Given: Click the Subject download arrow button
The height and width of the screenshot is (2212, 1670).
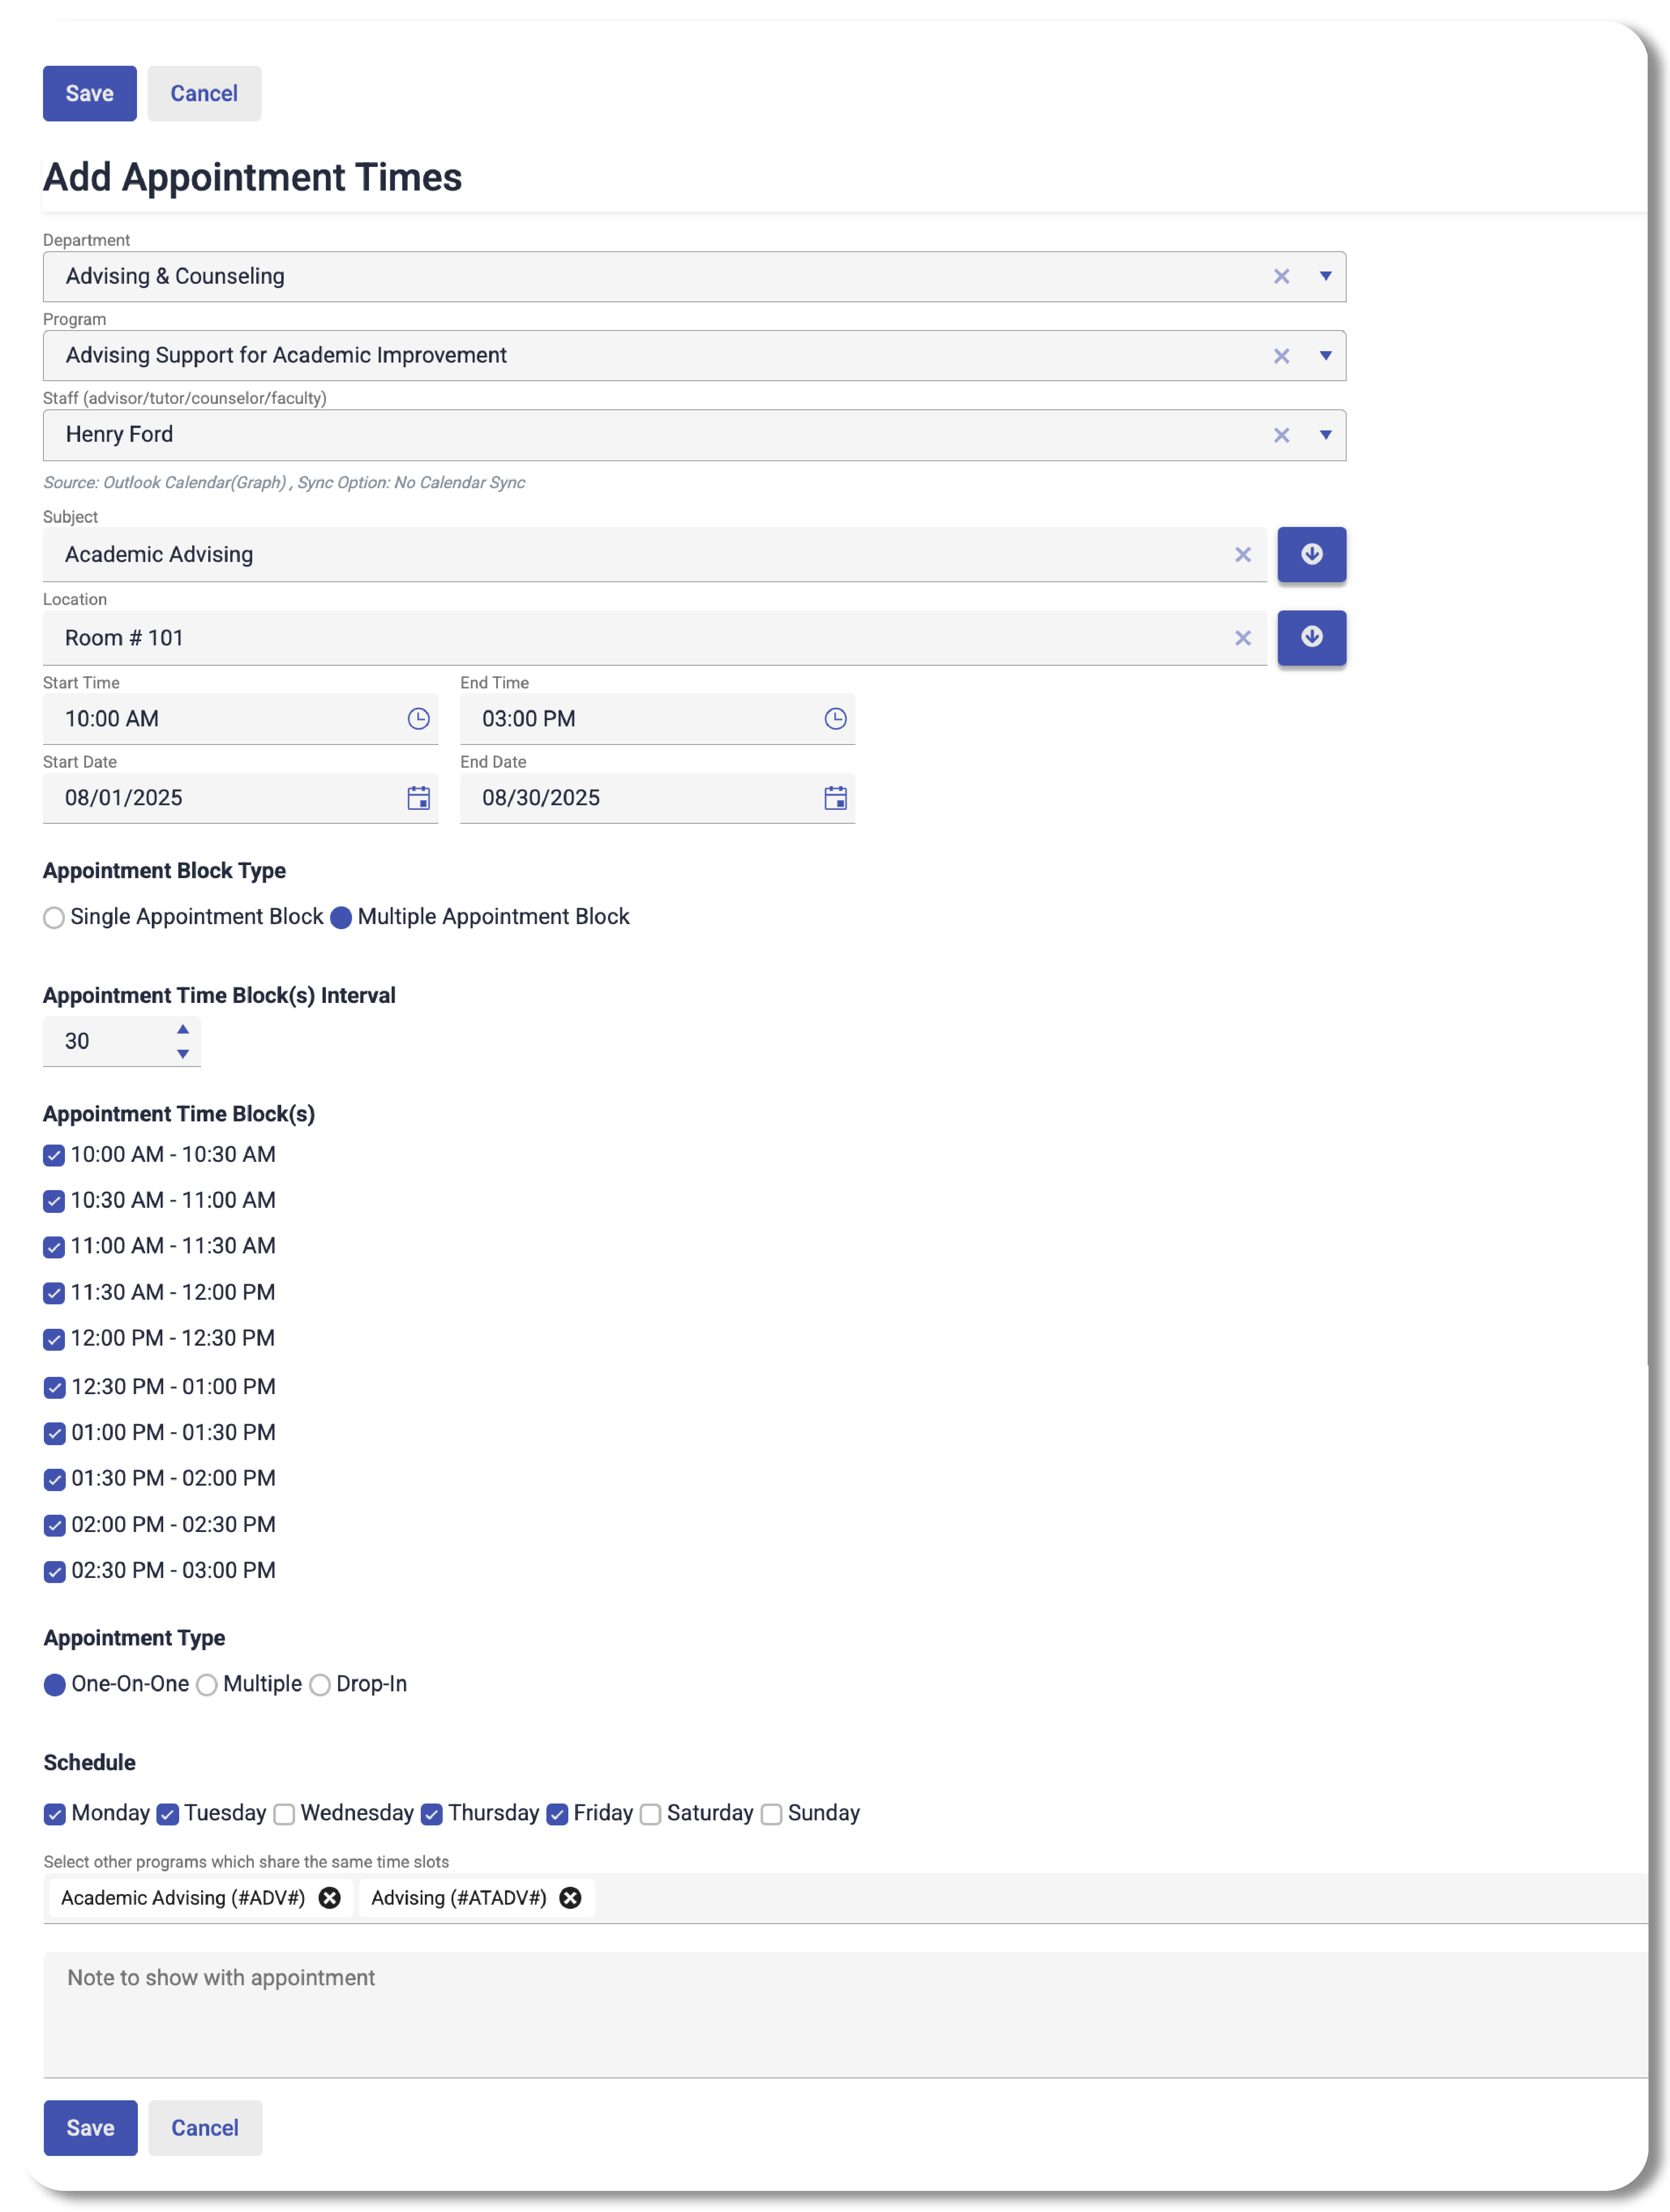Looking at the screenshot, I should [x=1311, y=554].
